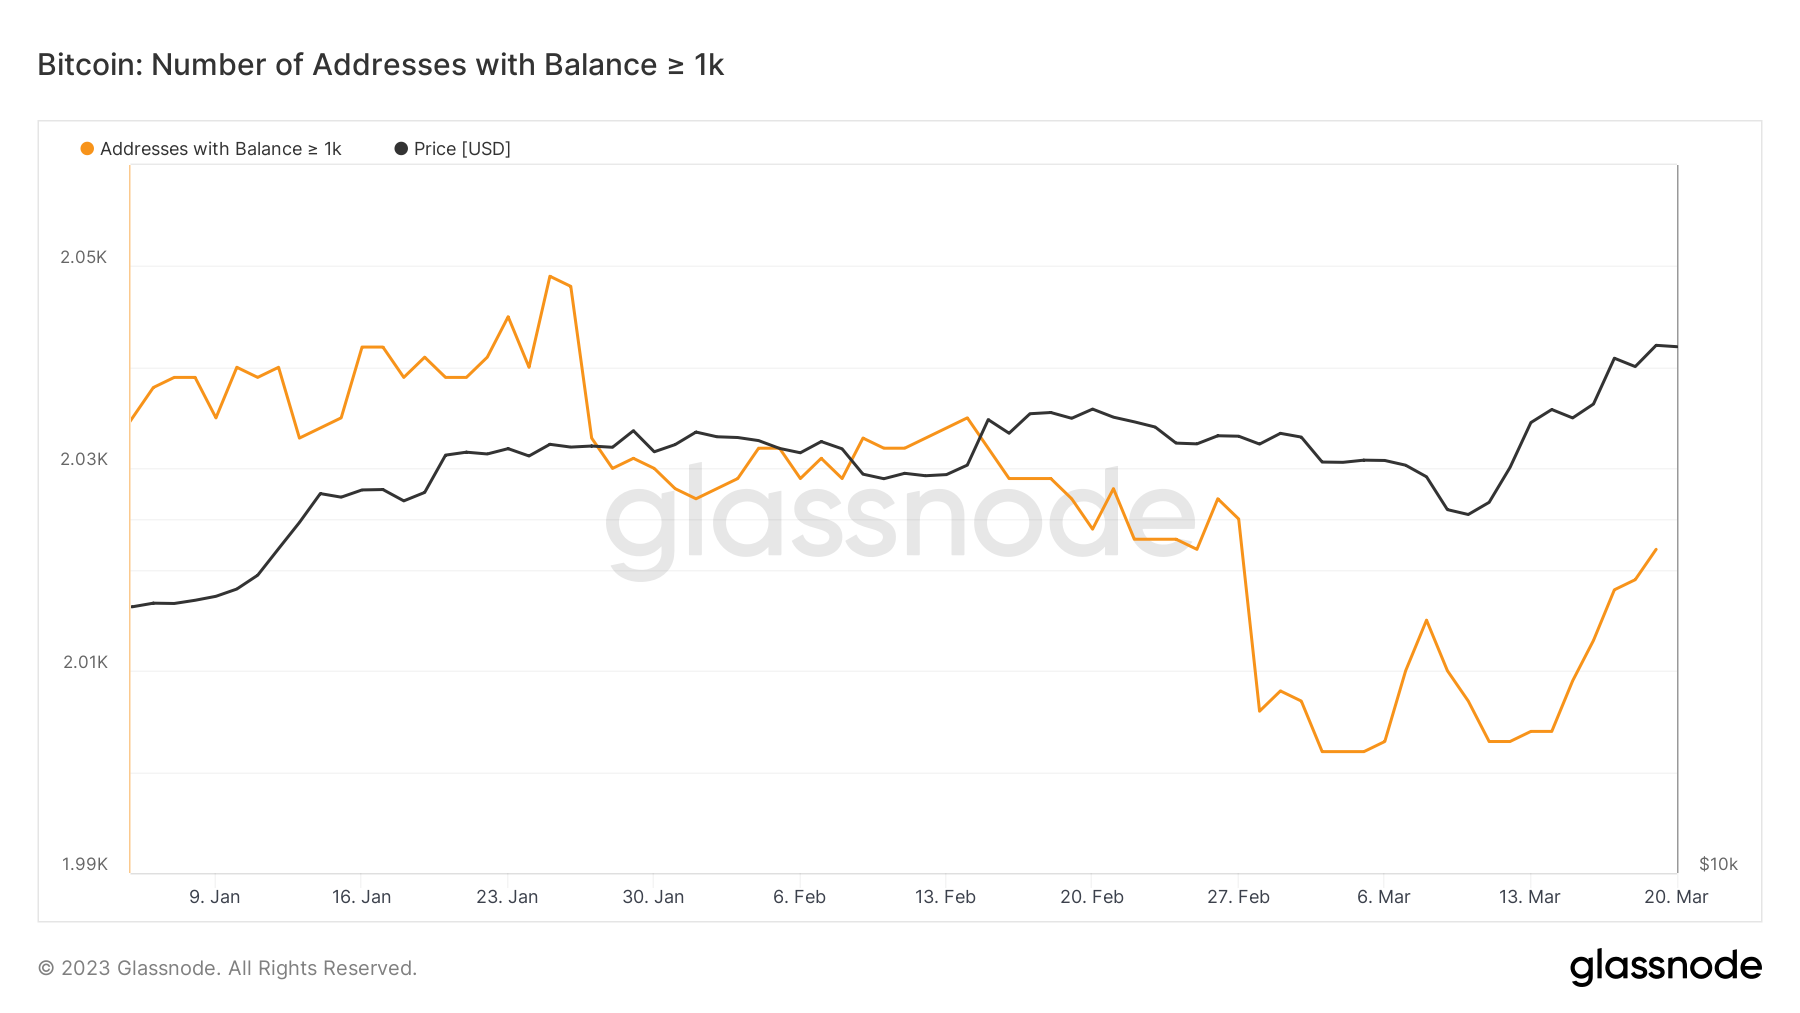Click the '13. Mar' date on the x-axis
The height and width of the screenshot is (1013, 1800).
tap(1529, 897)
